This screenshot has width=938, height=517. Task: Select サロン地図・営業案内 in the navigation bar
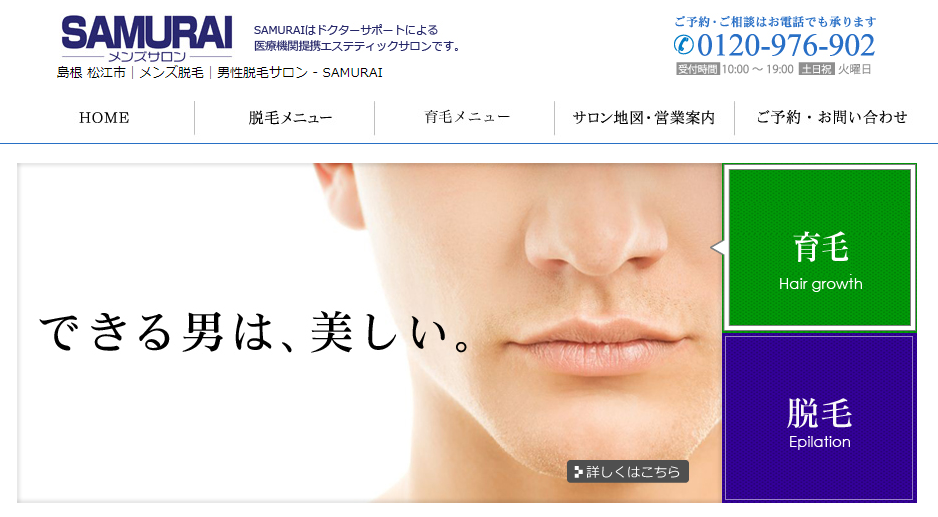coord(644,118)
